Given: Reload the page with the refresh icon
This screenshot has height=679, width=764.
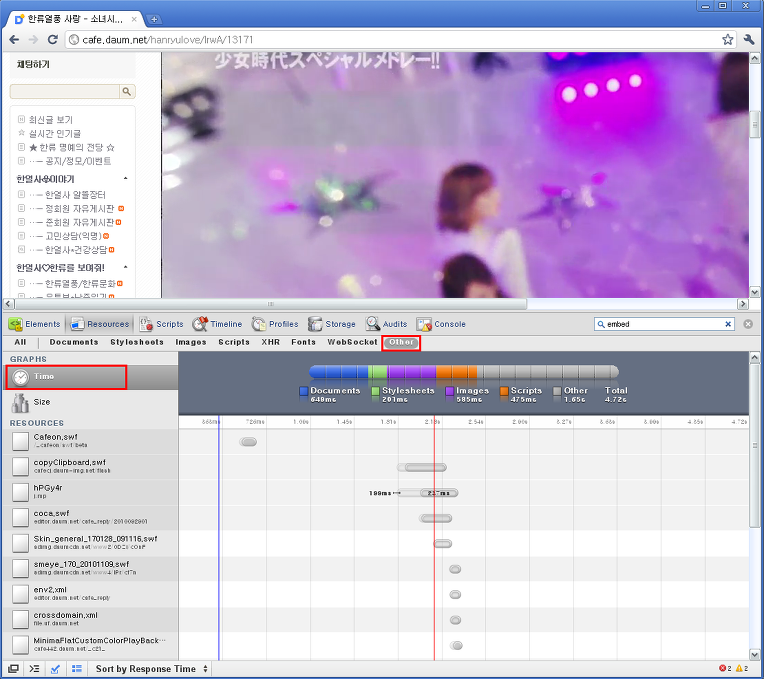Looking at the screenshot, I should (x=53, y=39).
